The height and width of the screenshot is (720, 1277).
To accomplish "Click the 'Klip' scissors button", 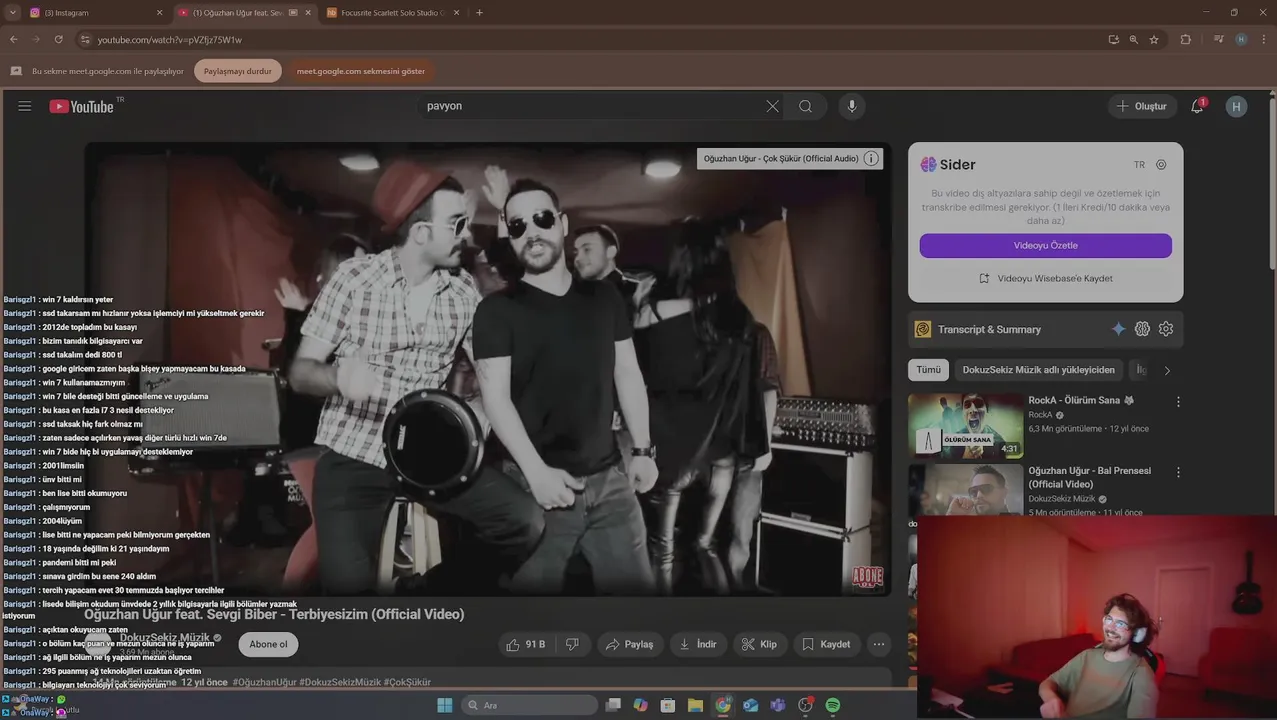I will [759, 645].
